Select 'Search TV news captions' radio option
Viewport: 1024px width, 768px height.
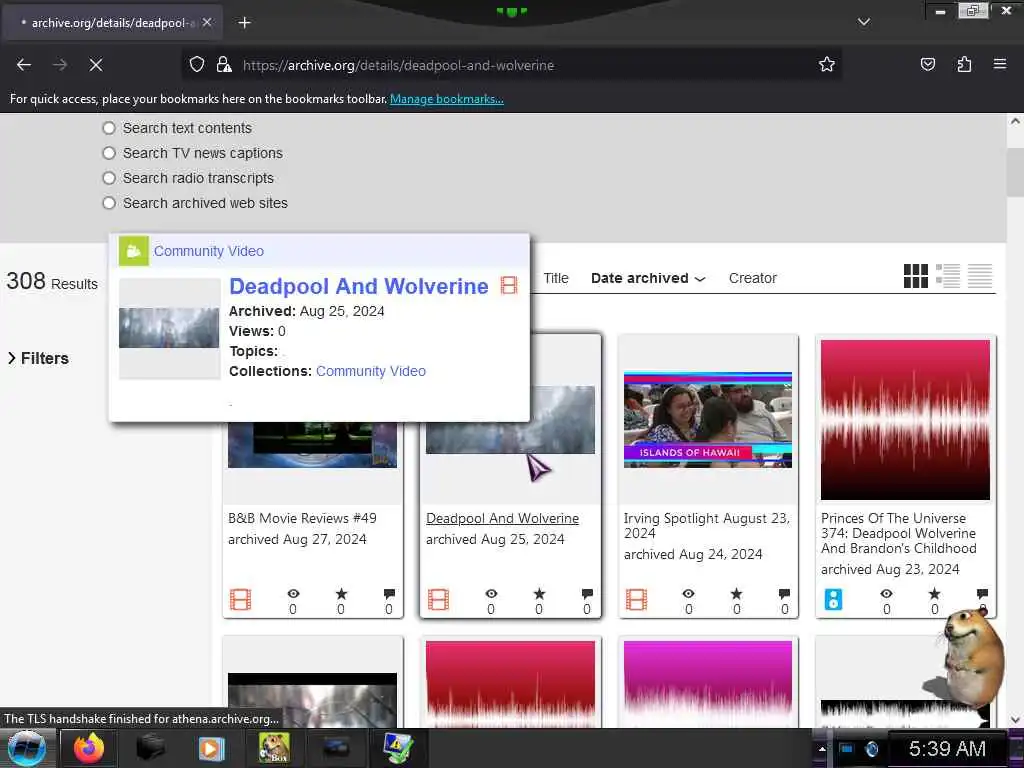coord(109,153)
